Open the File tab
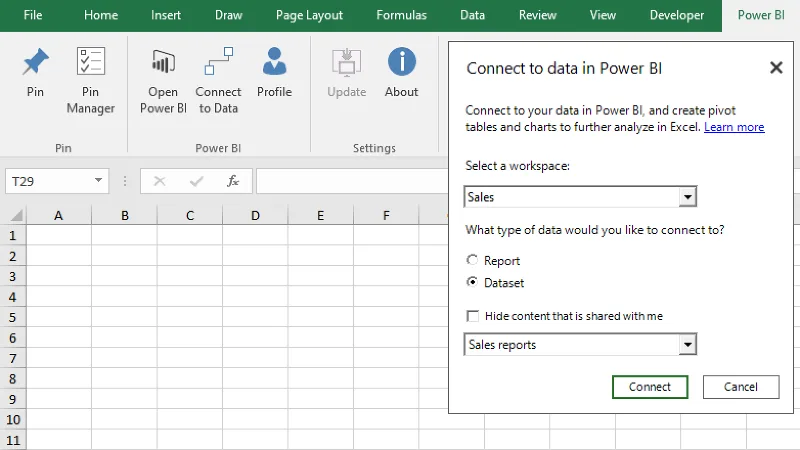Image resolution: width=800 pixels, height=450 pixels. 33,15
